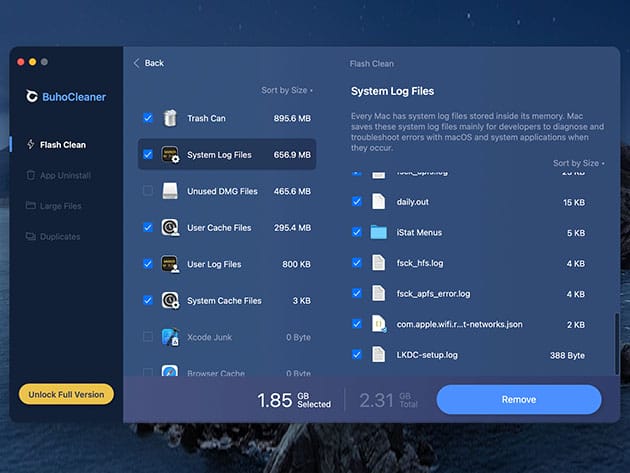Click the System Cache Files icon
Viewport: 630px width, 473px height.
click(x=171, y=301)
